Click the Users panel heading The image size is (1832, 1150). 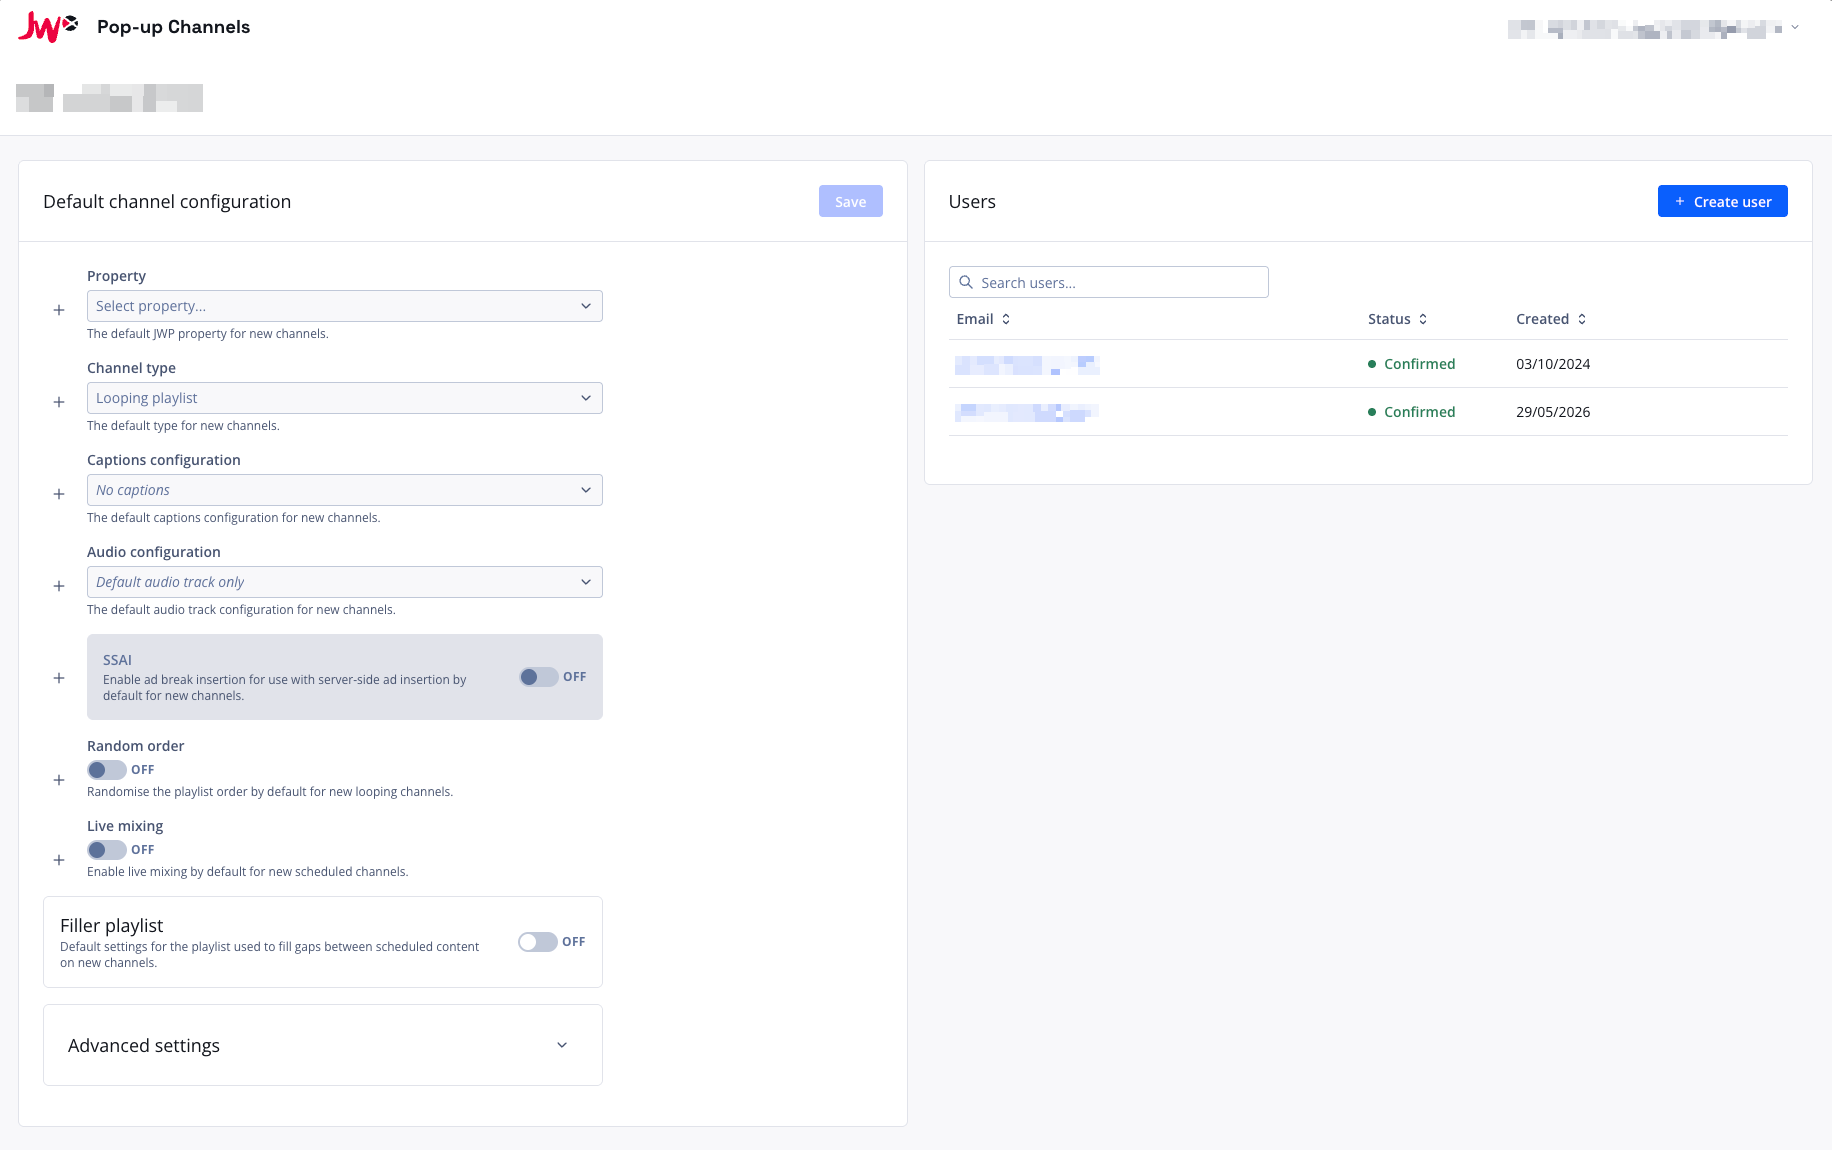coord(972,201)
